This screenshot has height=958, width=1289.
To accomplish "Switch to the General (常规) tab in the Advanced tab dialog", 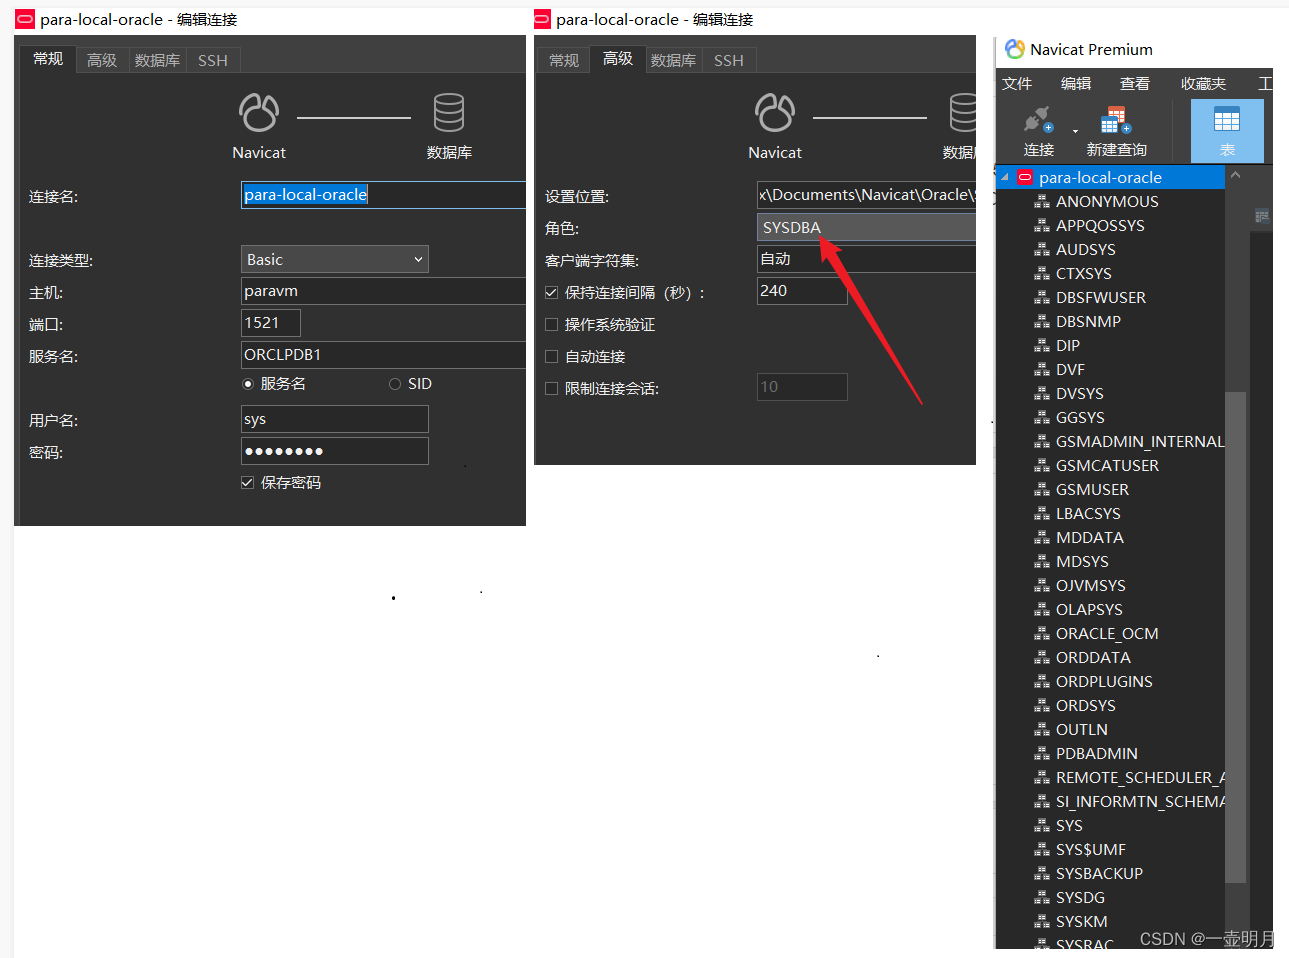I will coord(564,60).
